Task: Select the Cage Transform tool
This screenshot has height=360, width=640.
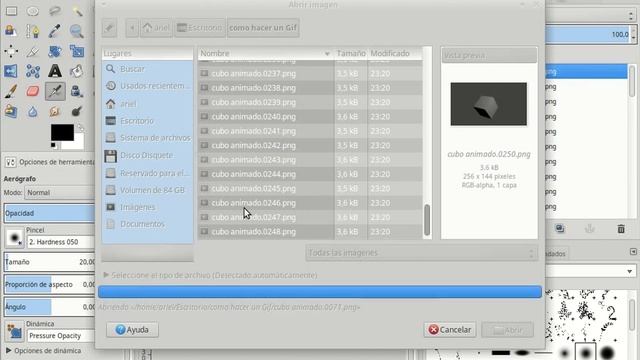Action: (33, 71)
